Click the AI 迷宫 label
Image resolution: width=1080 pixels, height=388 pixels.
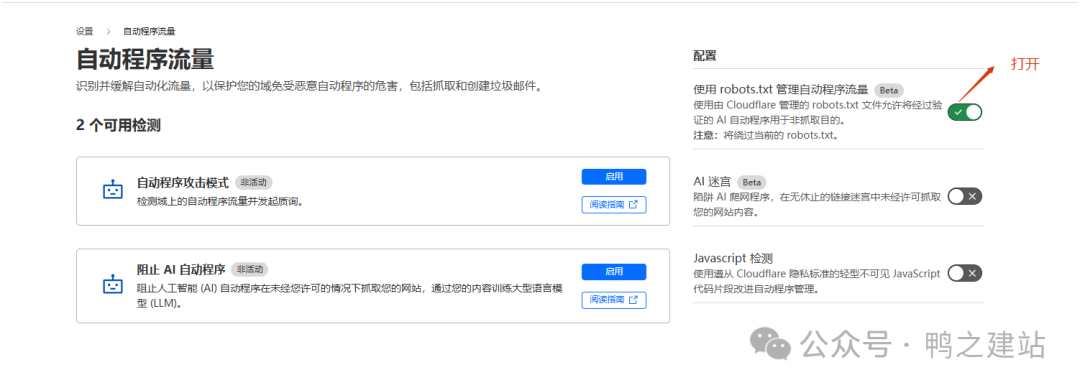712,183
